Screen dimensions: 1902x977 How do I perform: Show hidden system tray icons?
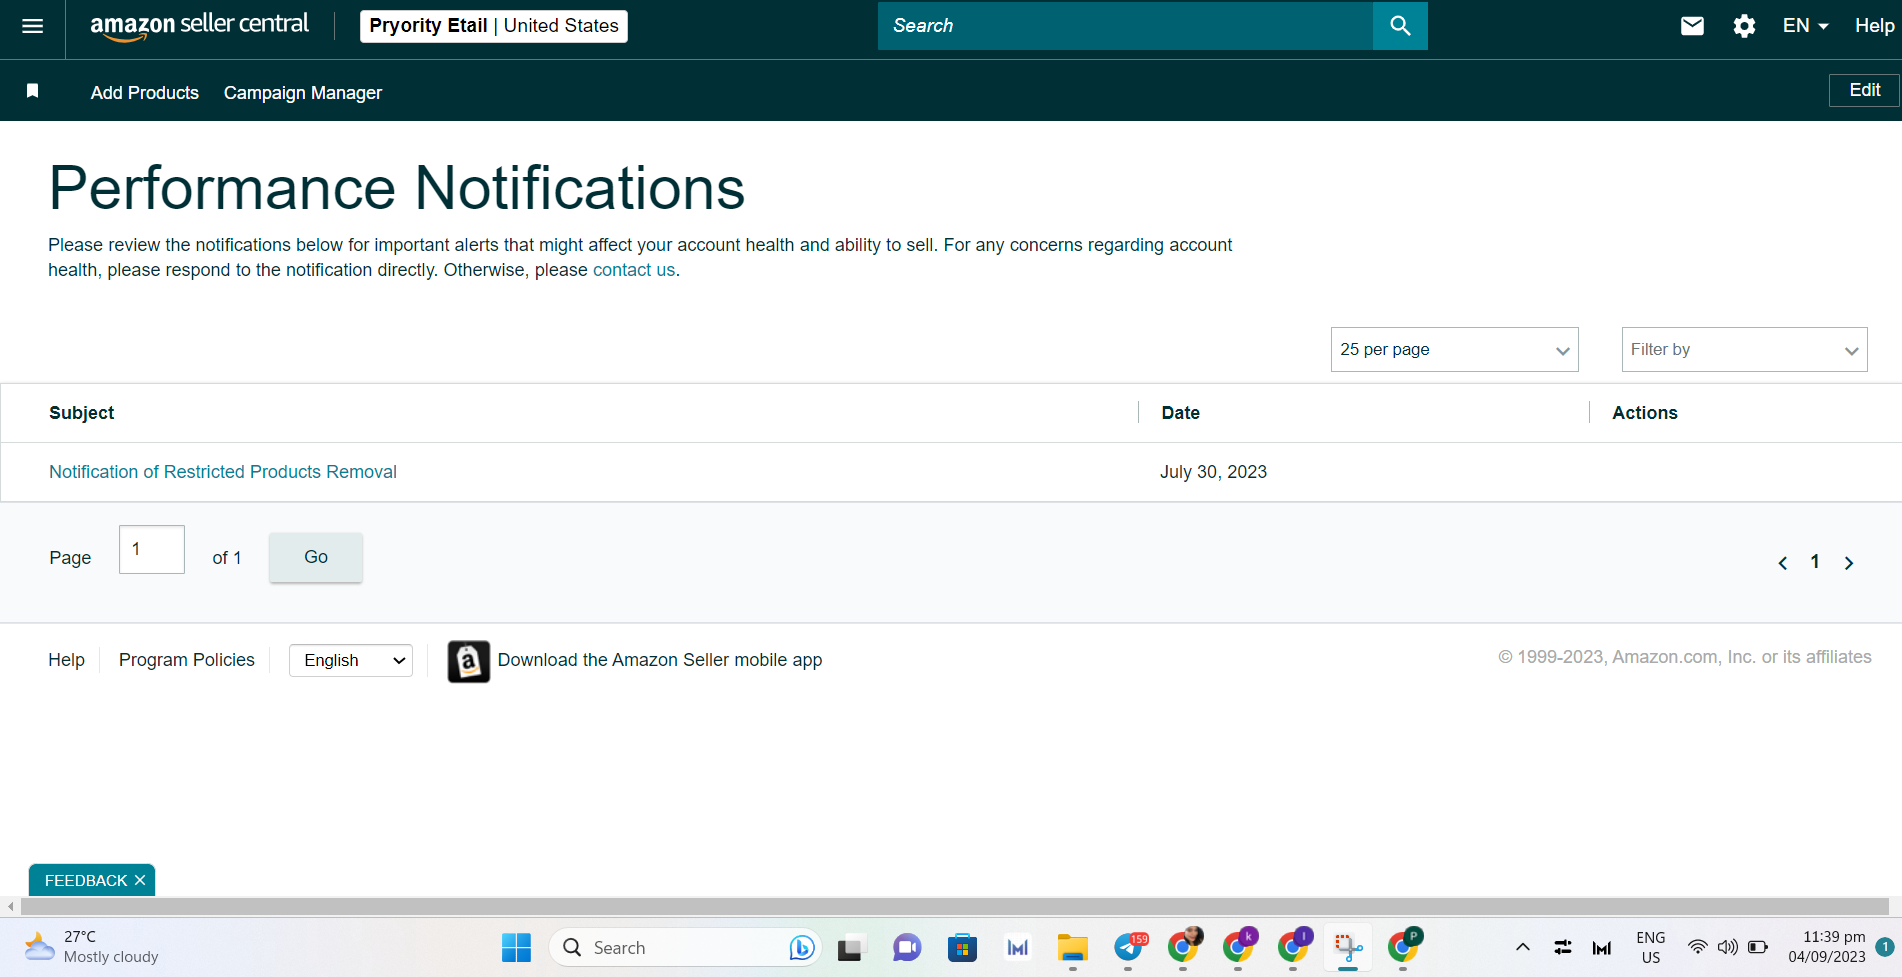click(x=1522, y=947)
